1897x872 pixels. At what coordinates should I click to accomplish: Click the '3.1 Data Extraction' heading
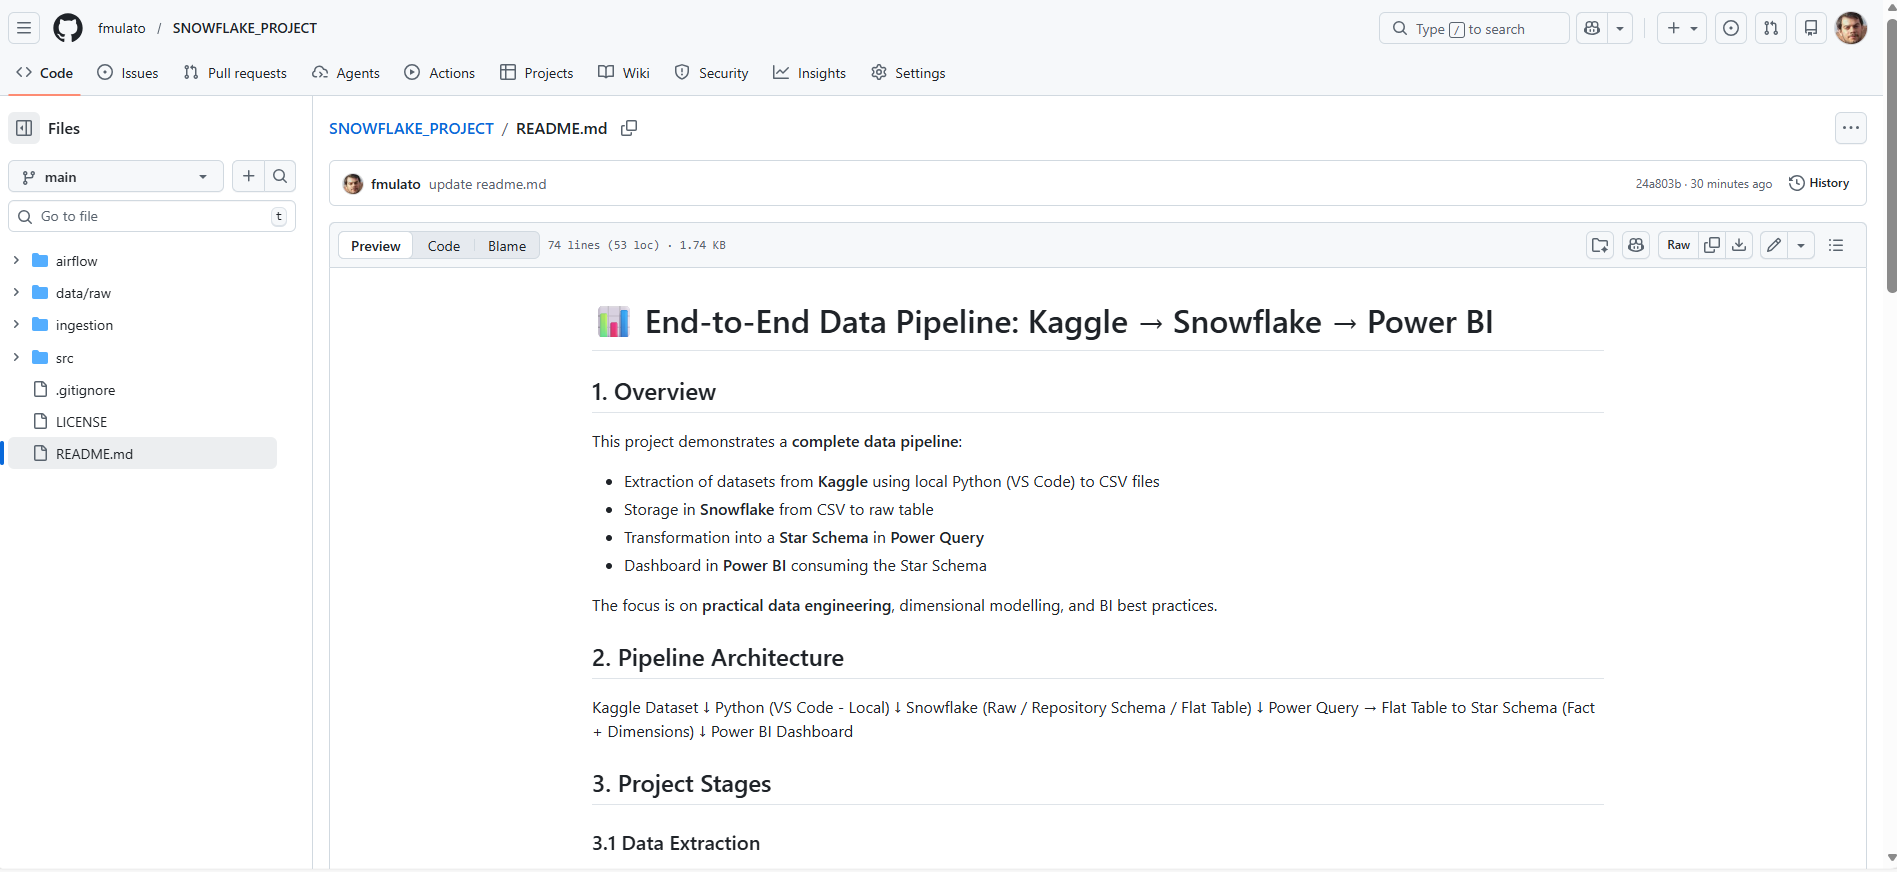click(676, 843)
